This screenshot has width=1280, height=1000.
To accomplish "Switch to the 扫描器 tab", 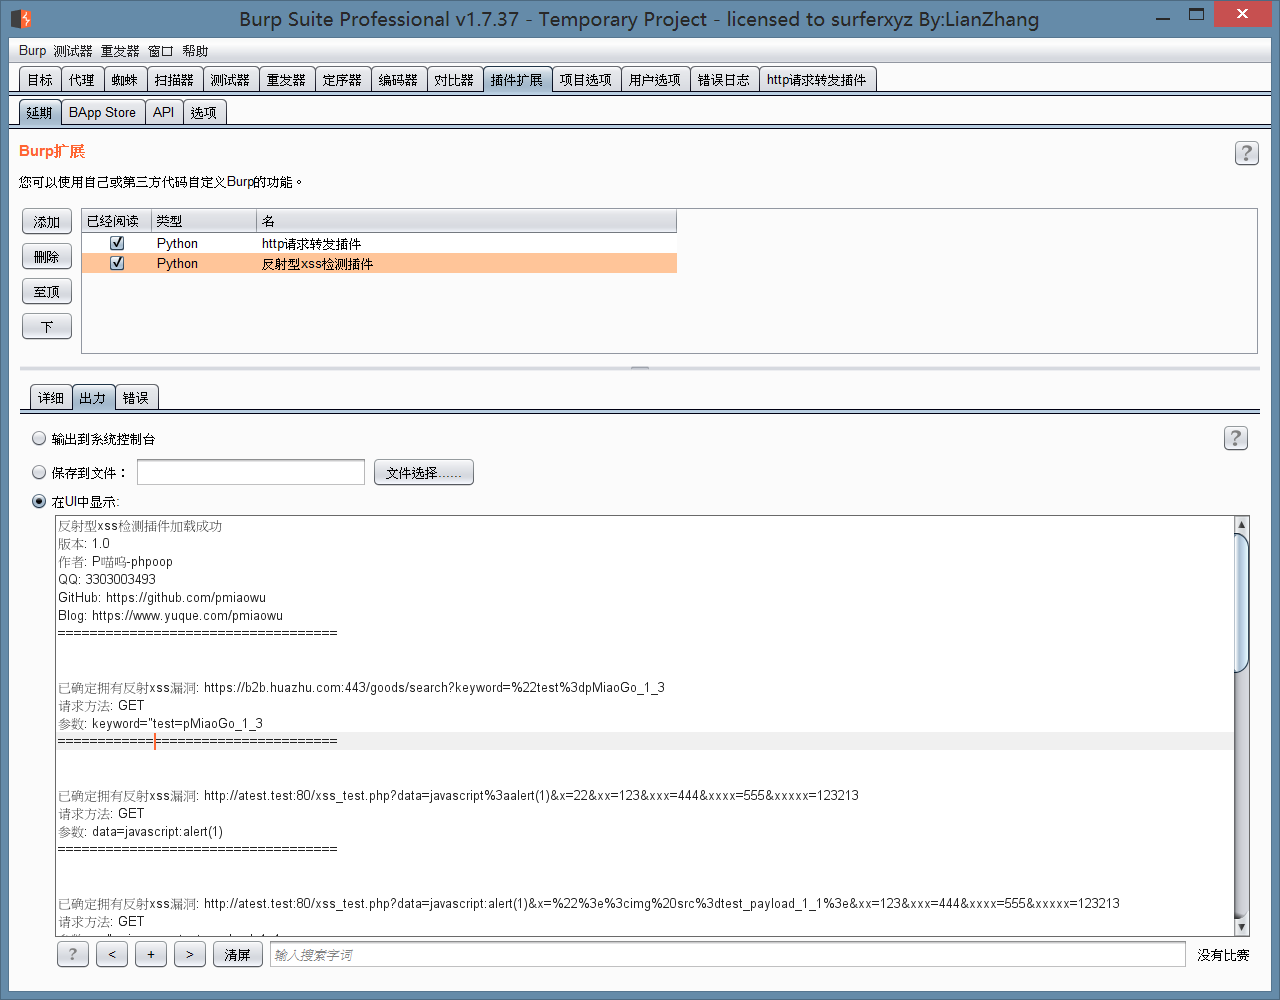I will click(x=174, y=80).
